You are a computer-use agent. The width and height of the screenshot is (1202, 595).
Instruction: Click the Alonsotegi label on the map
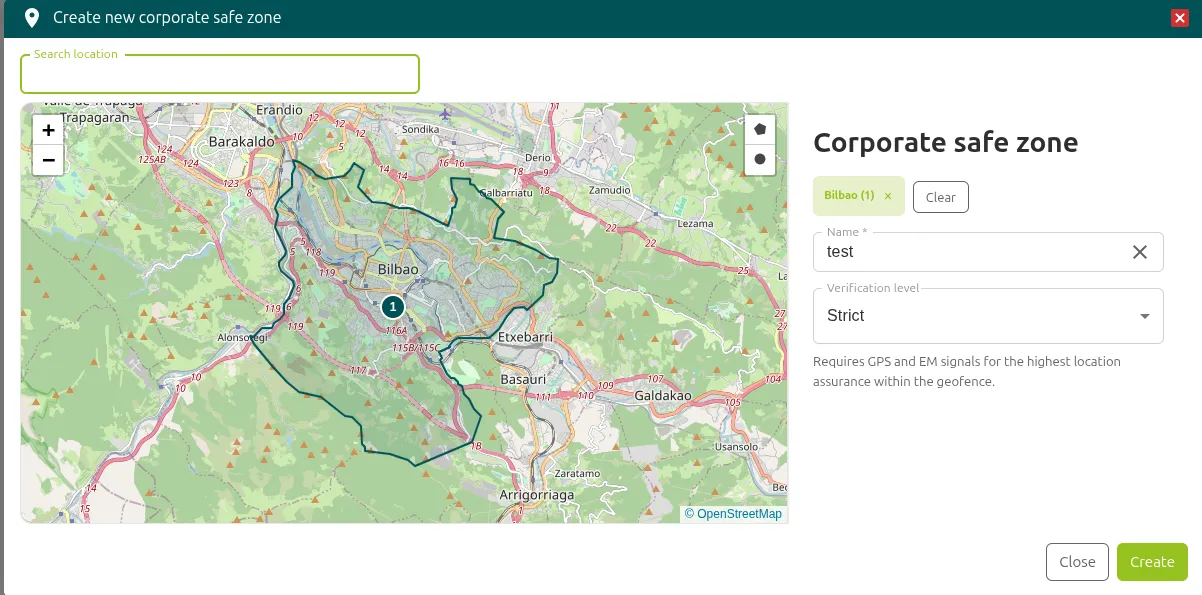243,338
